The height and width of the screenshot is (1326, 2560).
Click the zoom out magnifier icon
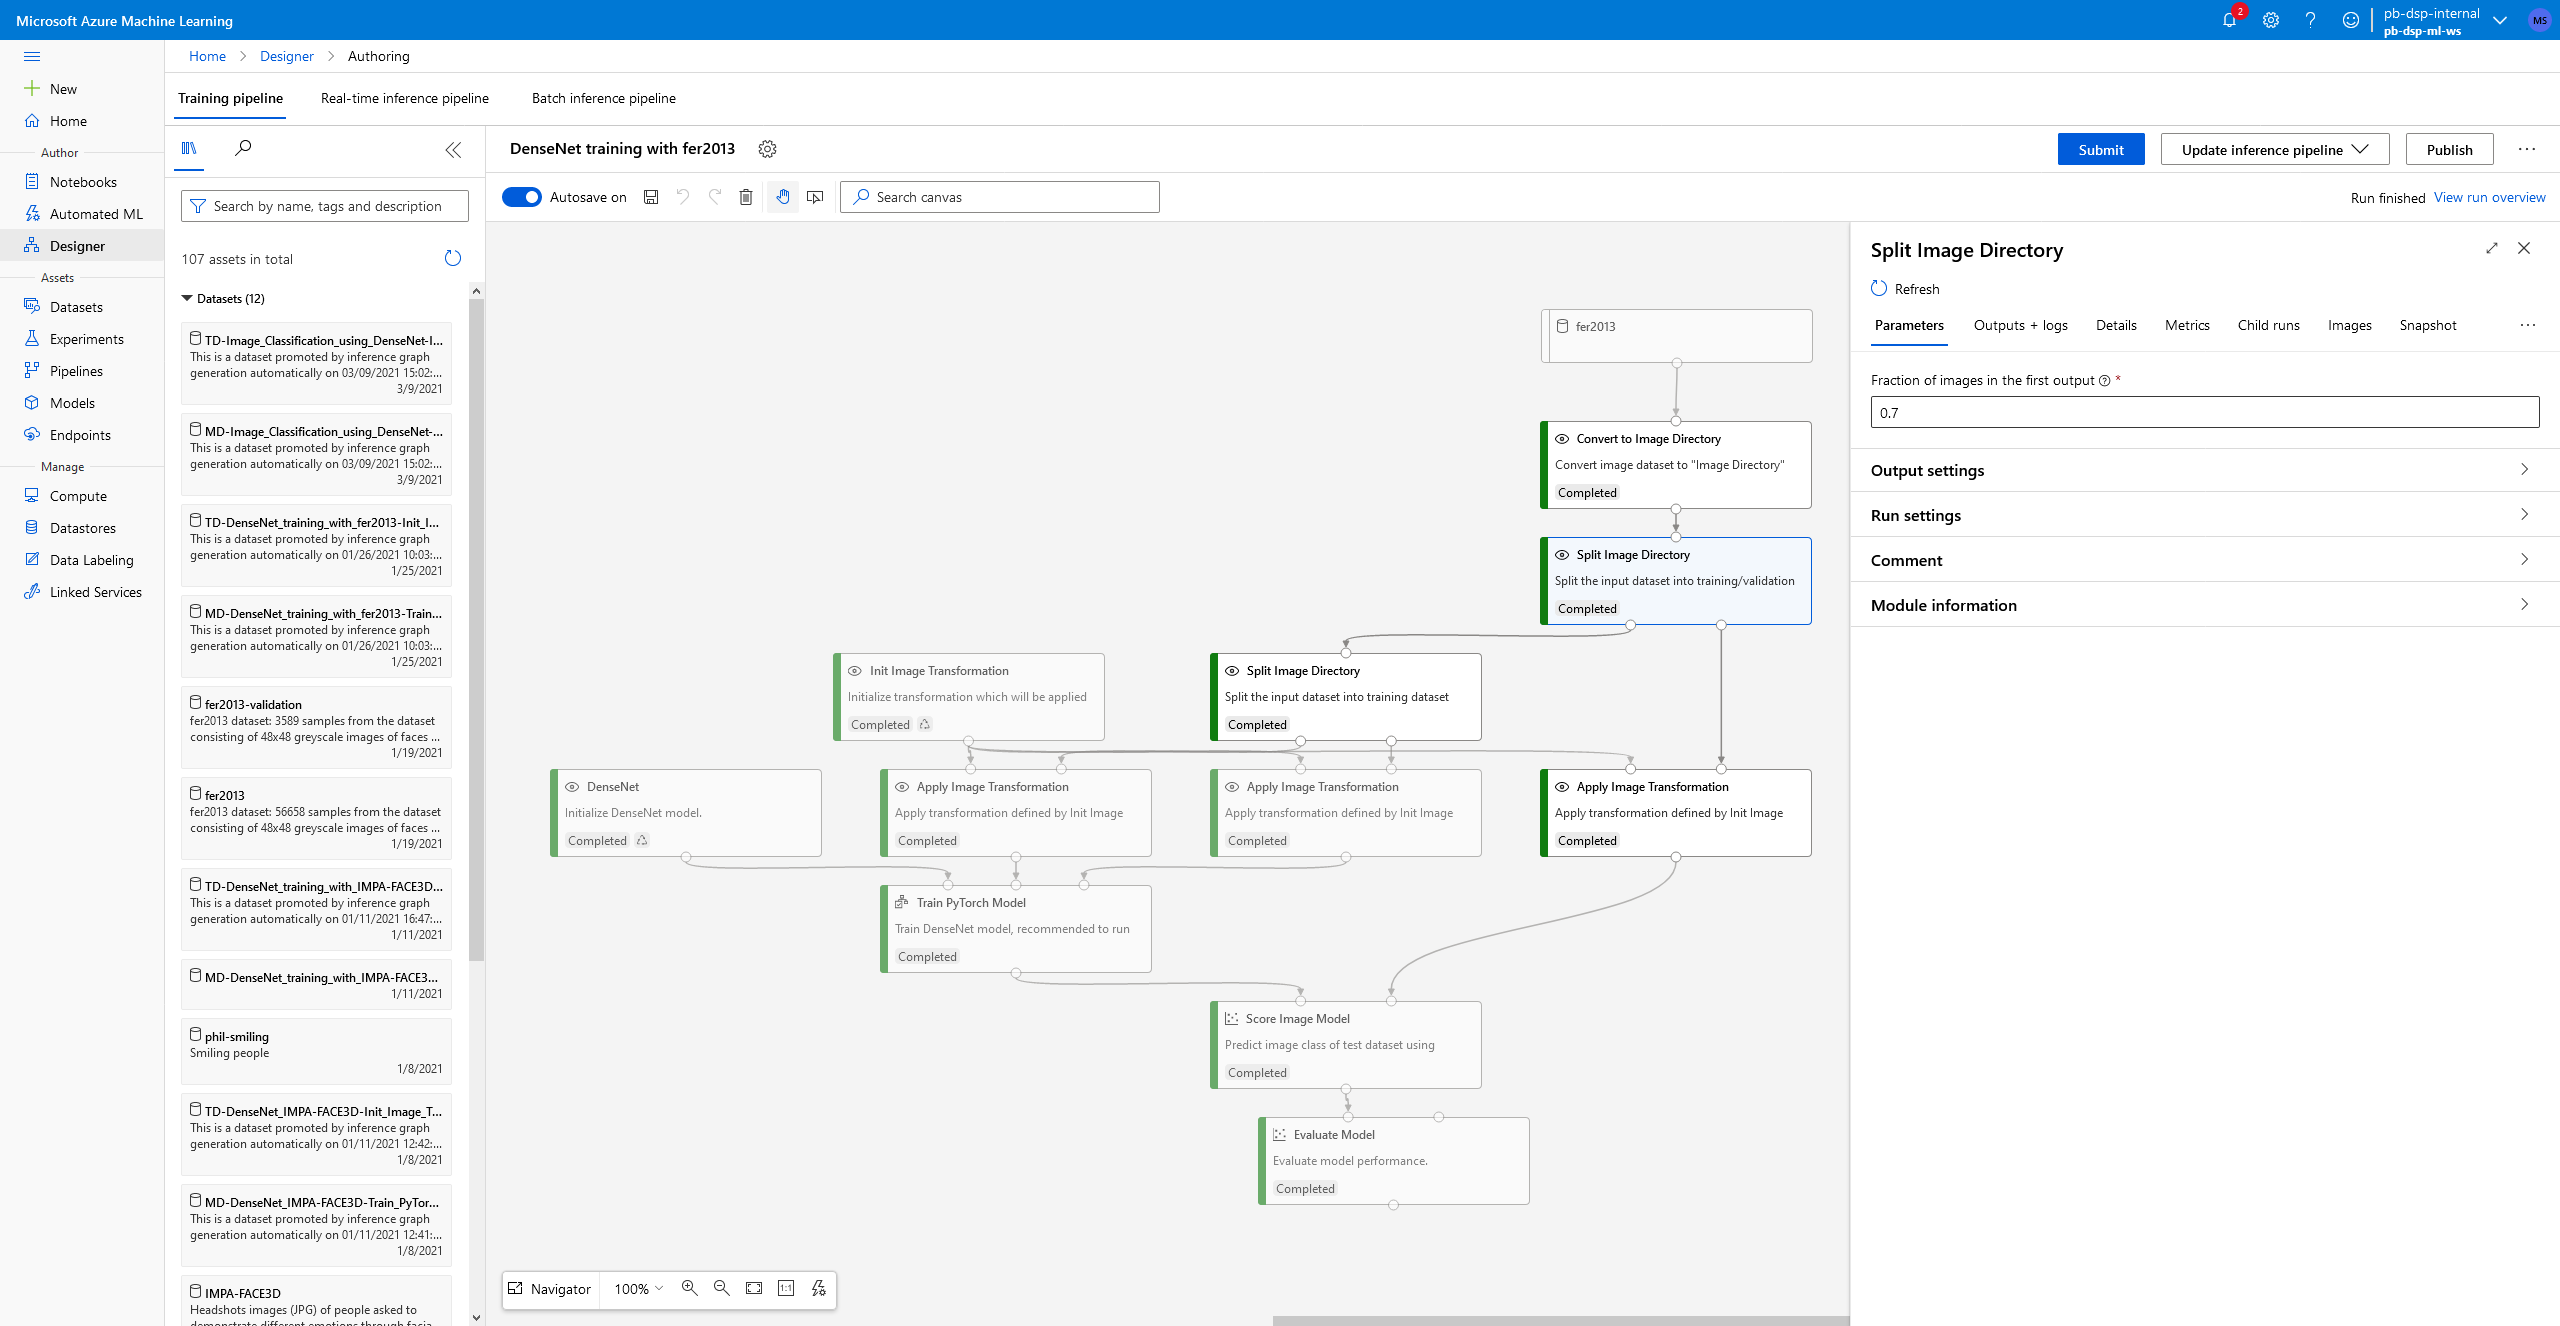pos(722,1288)
